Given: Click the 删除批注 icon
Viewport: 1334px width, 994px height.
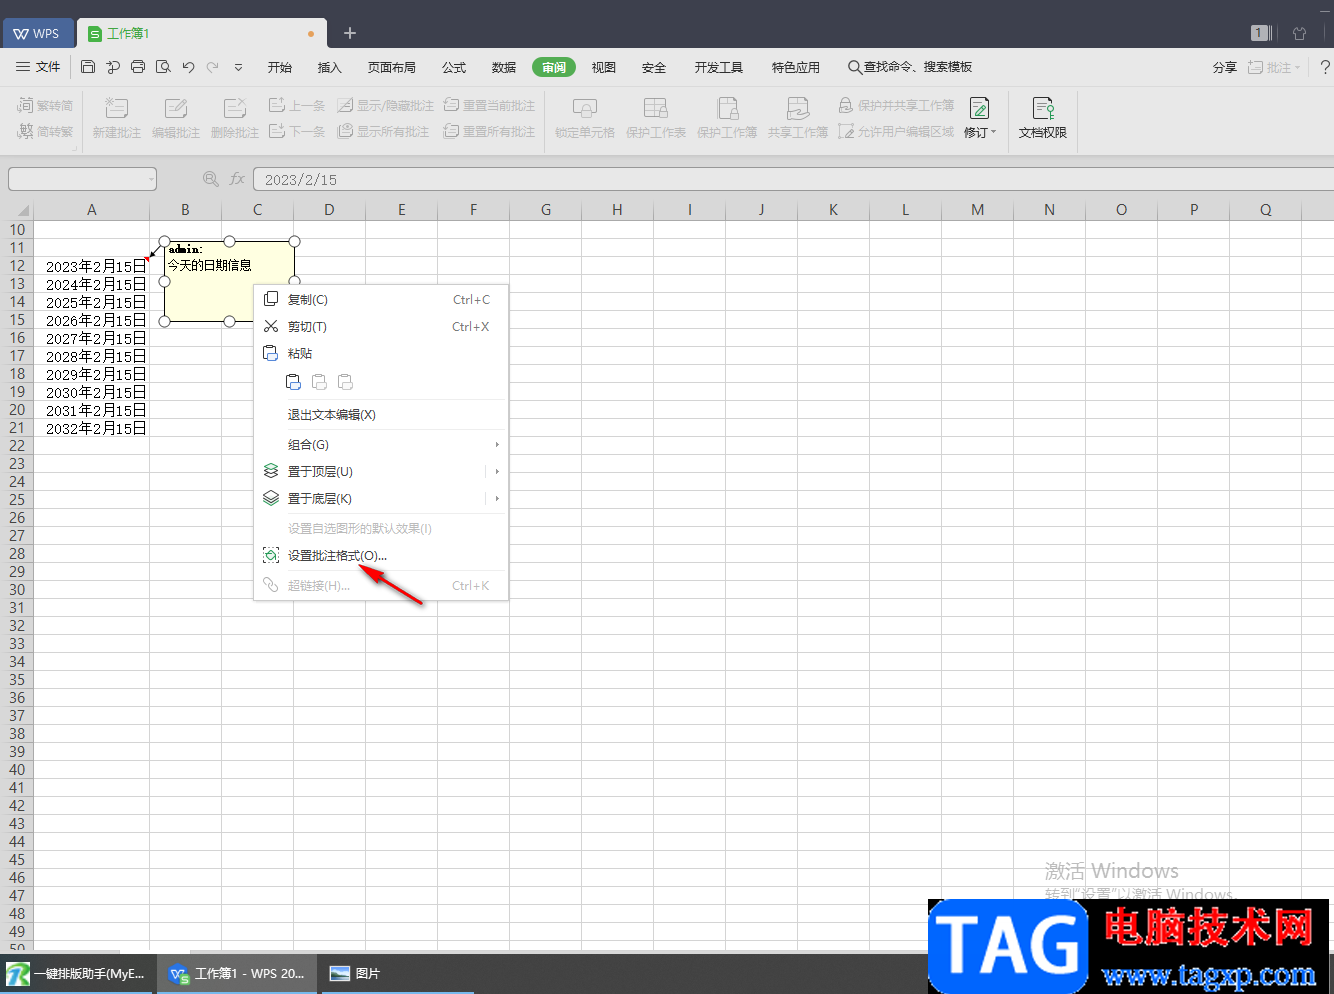Looking at the screenshot, I should click(235, 109).
